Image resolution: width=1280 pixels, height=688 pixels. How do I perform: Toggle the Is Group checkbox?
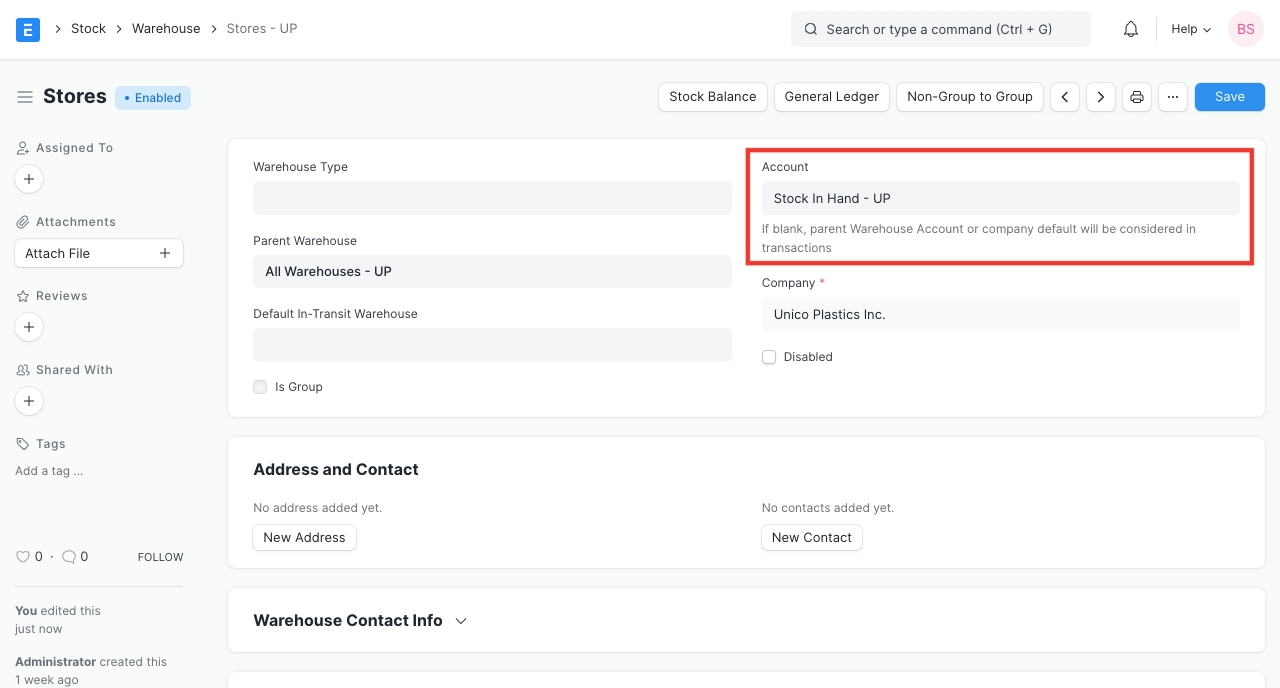260,387
